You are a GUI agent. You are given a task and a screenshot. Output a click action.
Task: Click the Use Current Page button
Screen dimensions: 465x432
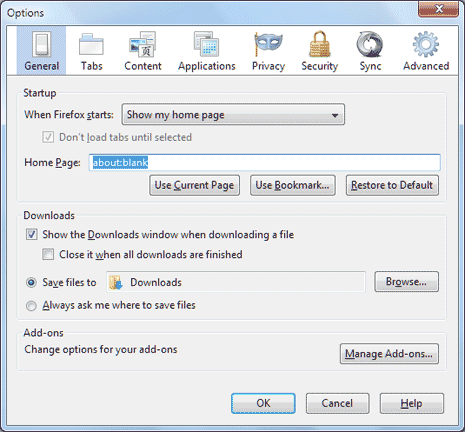pos(194,185)
